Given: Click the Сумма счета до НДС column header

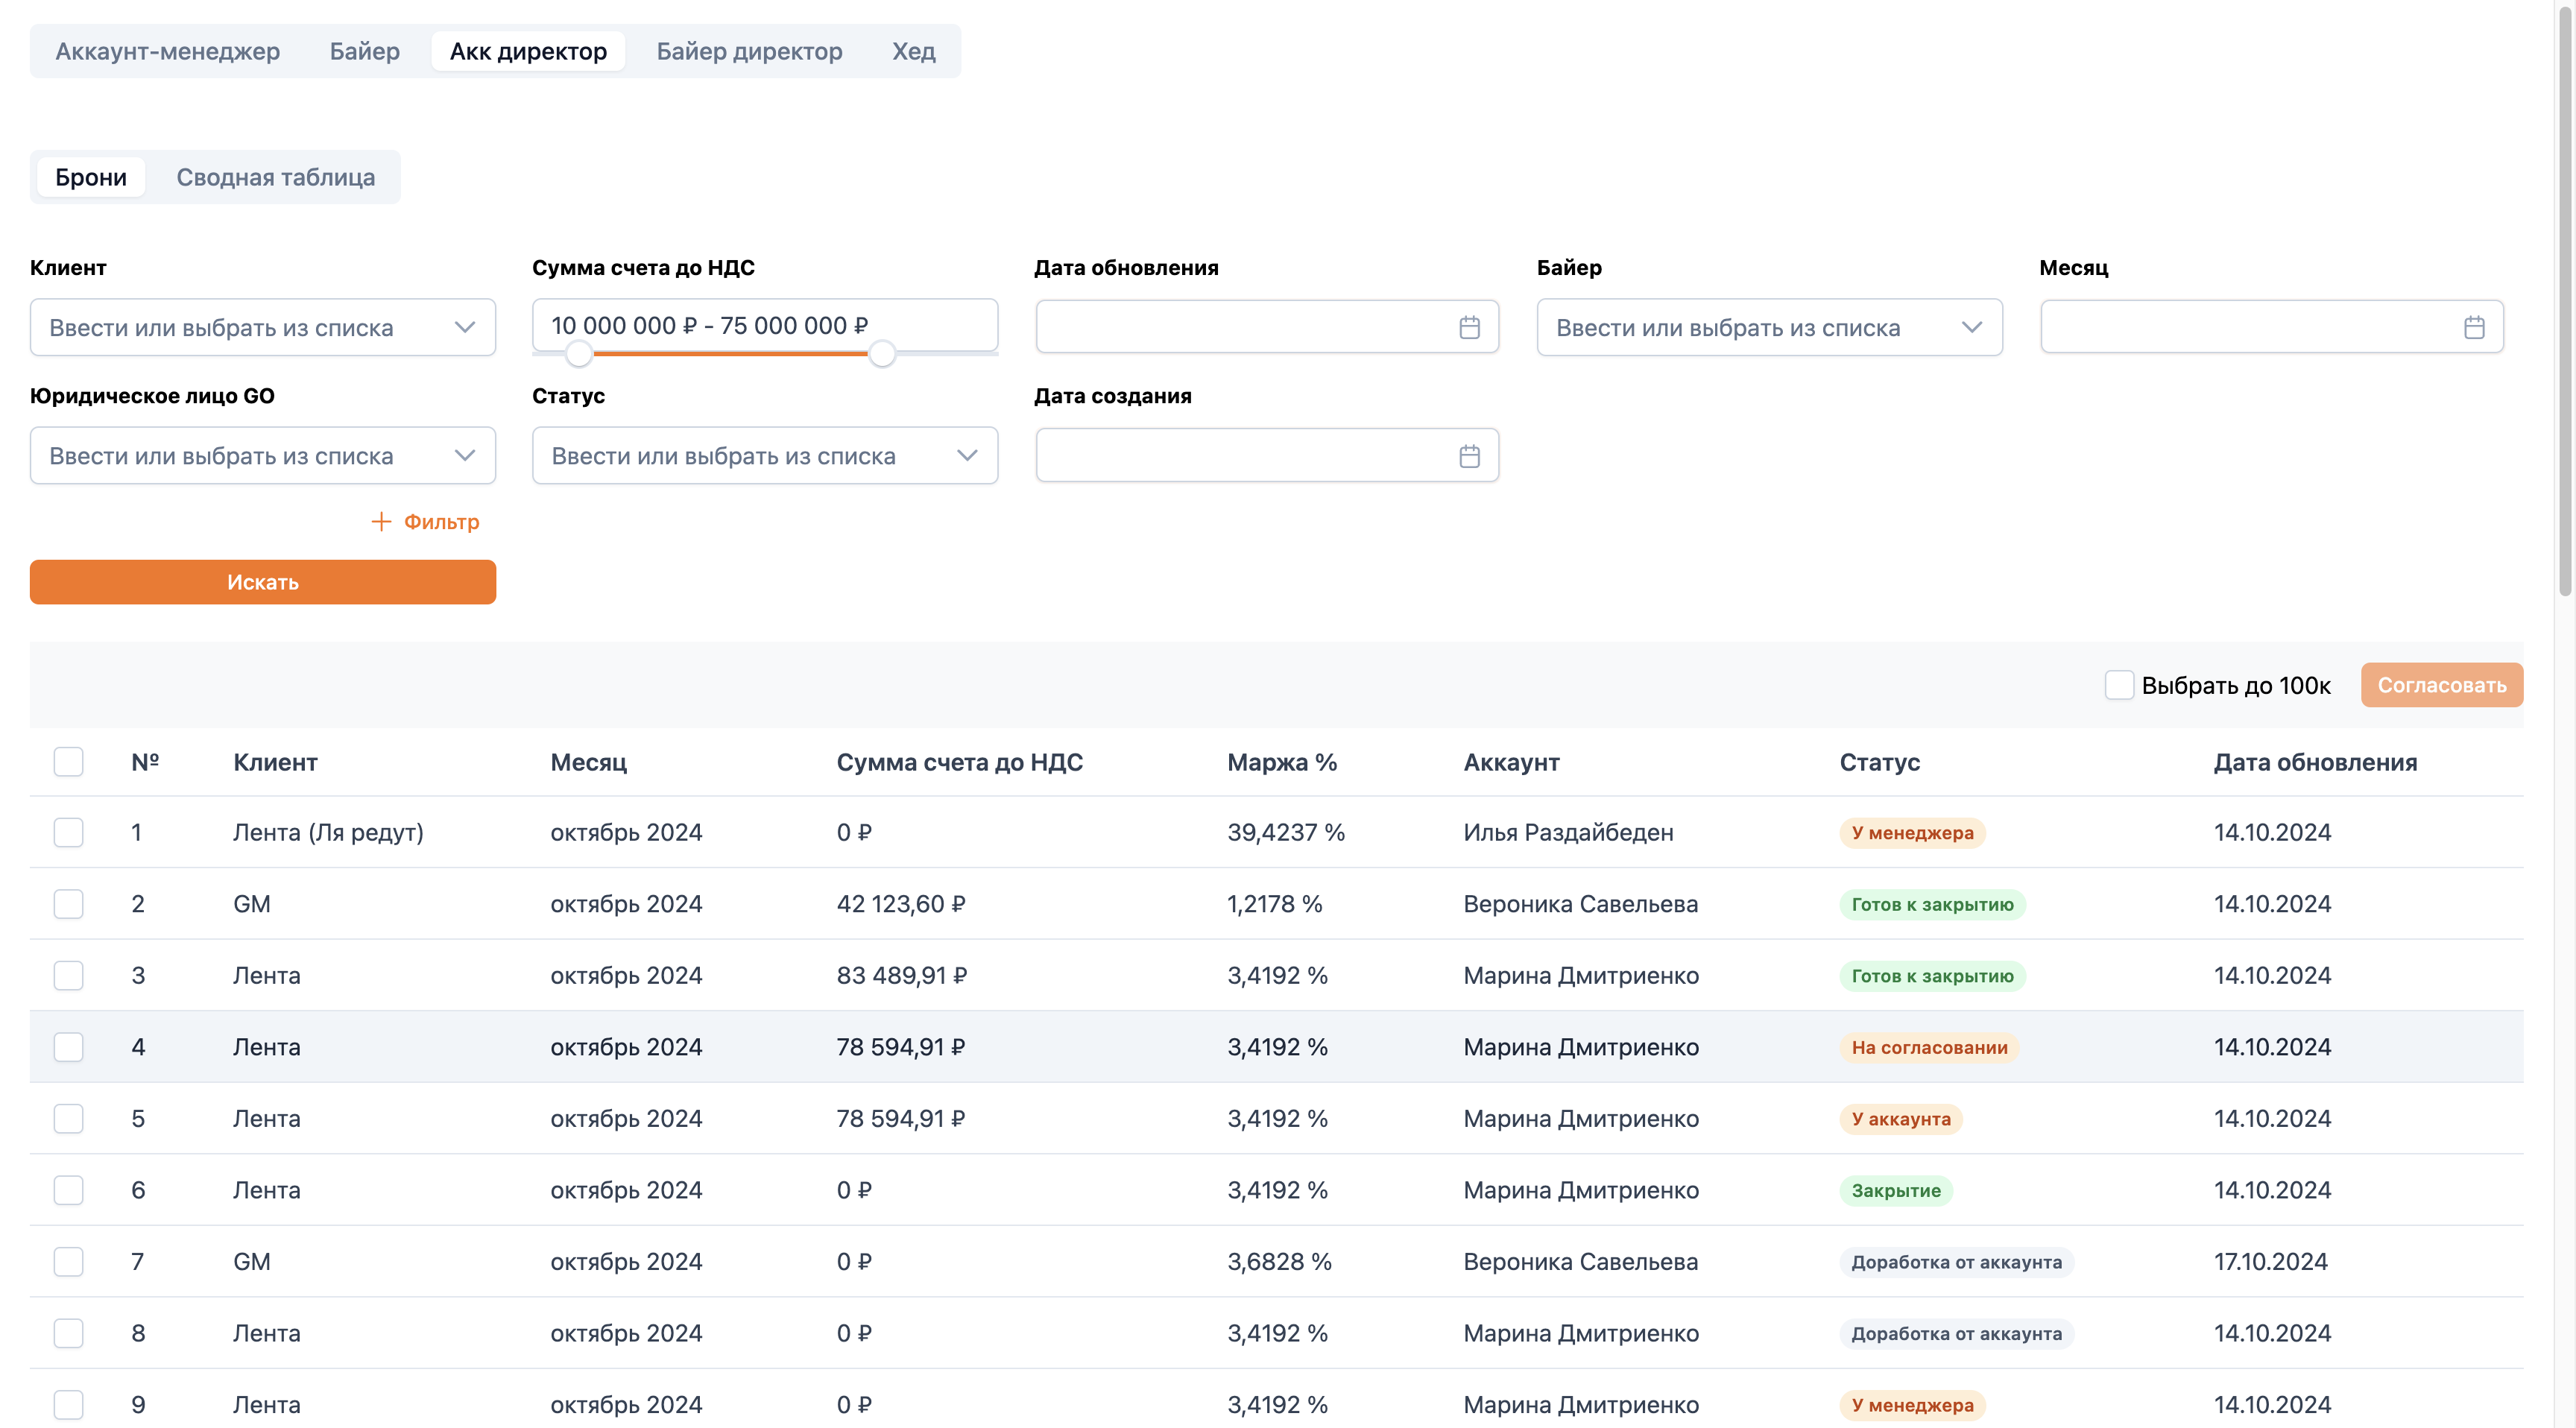Looking at the screenshot, I should [959, 762].
